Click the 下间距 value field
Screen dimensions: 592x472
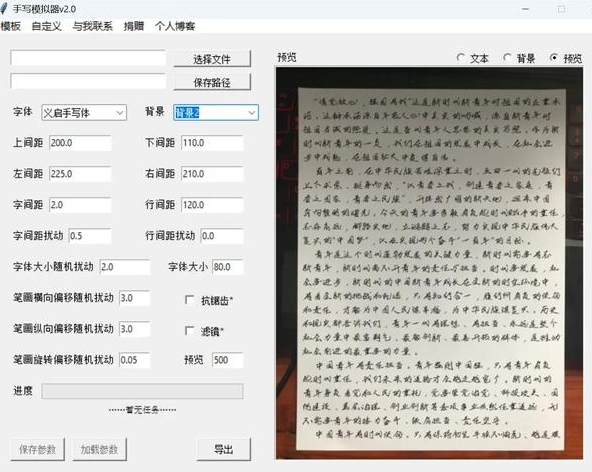click(212, 143)
